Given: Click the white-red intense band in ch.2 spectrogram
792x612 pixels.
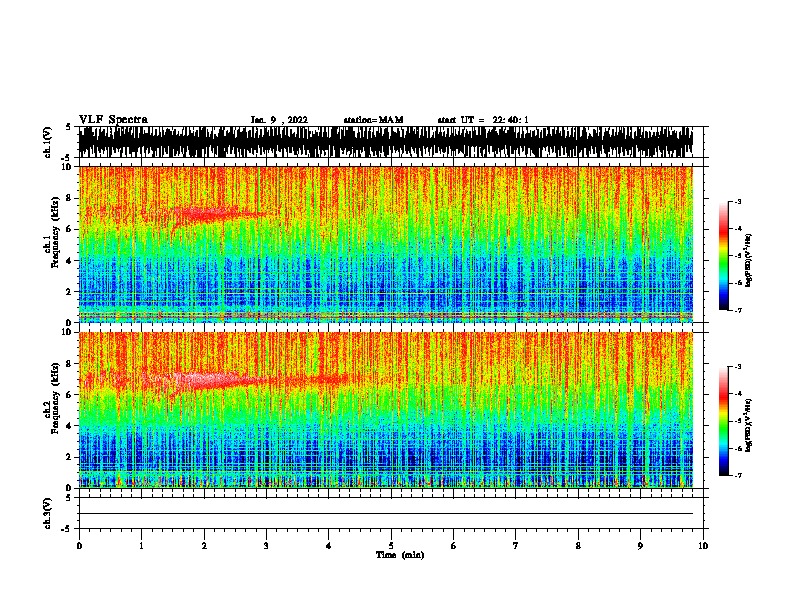Looking at the screenshot, I should pos(207,380).
